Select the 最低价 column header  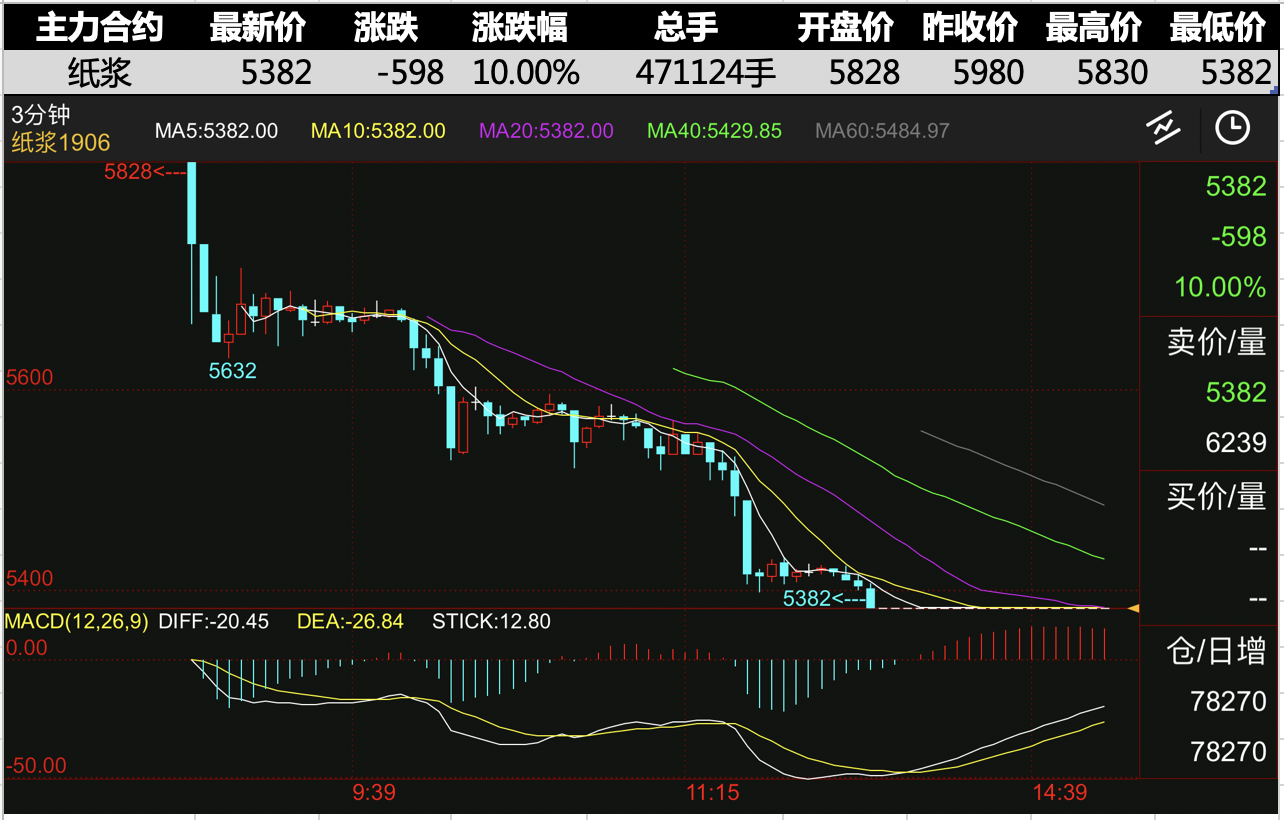1218,28
